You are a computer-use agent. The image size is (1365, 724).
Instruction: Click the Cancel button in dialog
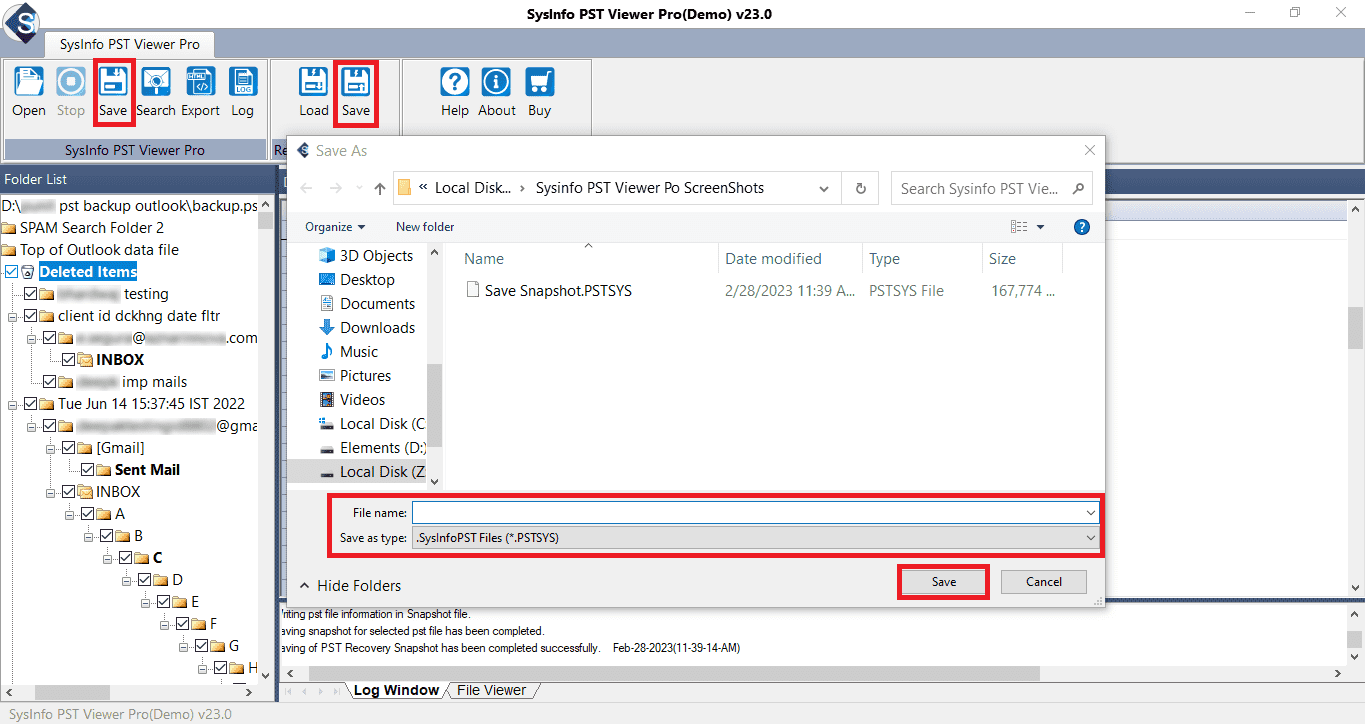click(x=1044, y=582)
